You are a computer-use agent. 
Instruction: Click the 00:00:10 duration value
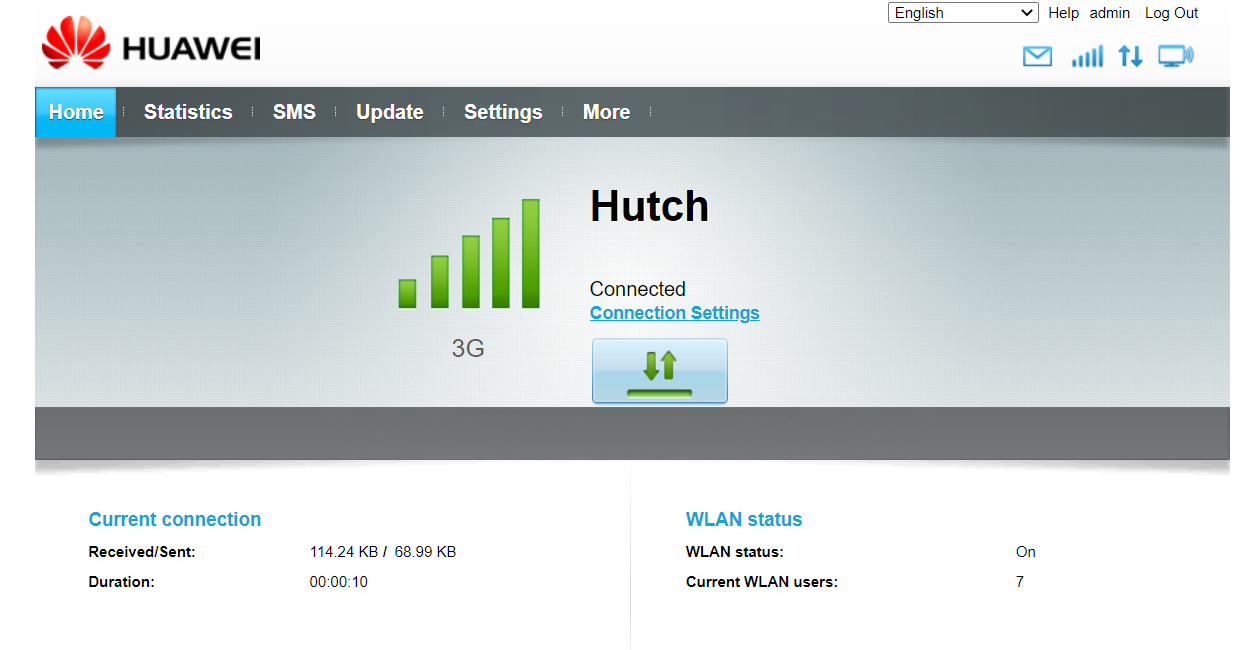pos(339,582)
